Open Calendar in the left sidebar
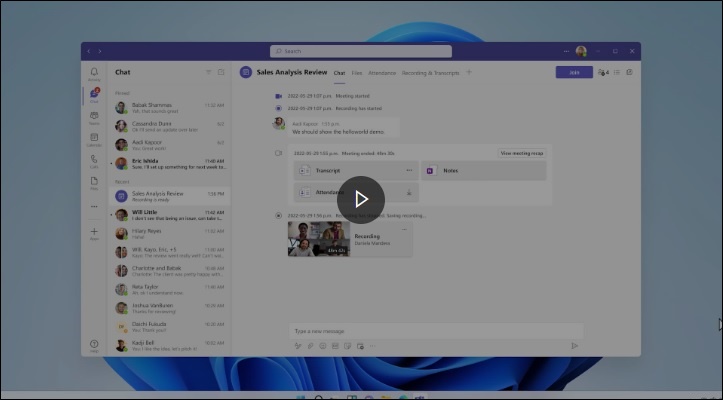This screenshot has width=723, height=400. click(x=94, y=140)
